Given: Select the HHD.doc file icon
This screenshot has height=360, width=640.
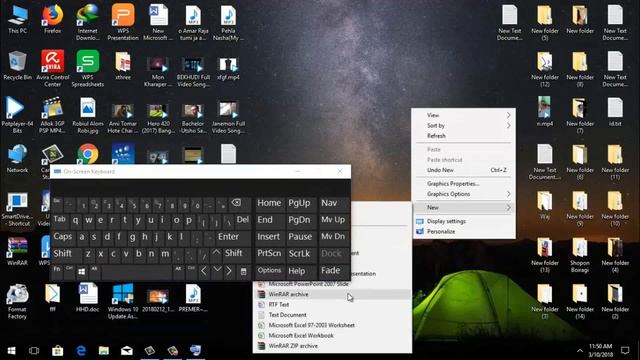Looking at the screenshot, I should tap(87, 298).
